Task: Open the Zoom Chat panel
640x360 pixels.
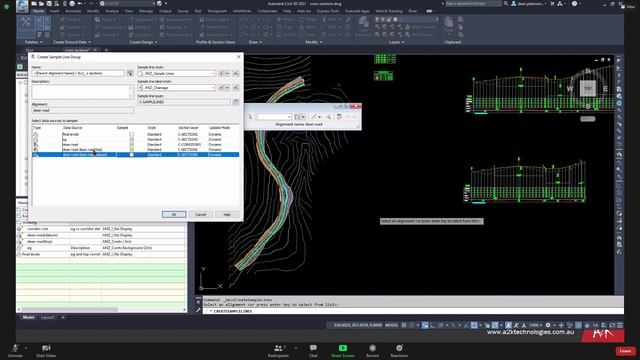Action: pos(313,348)
